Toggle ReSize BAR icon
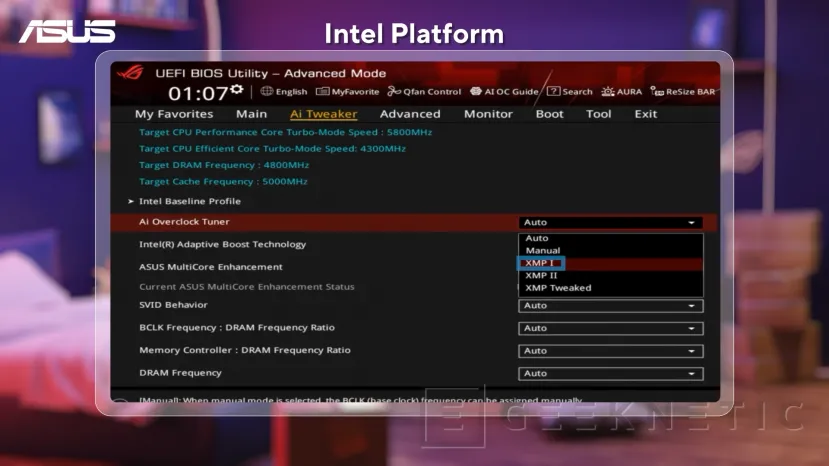This screenshot has height=466, width=829. point(657,92)
